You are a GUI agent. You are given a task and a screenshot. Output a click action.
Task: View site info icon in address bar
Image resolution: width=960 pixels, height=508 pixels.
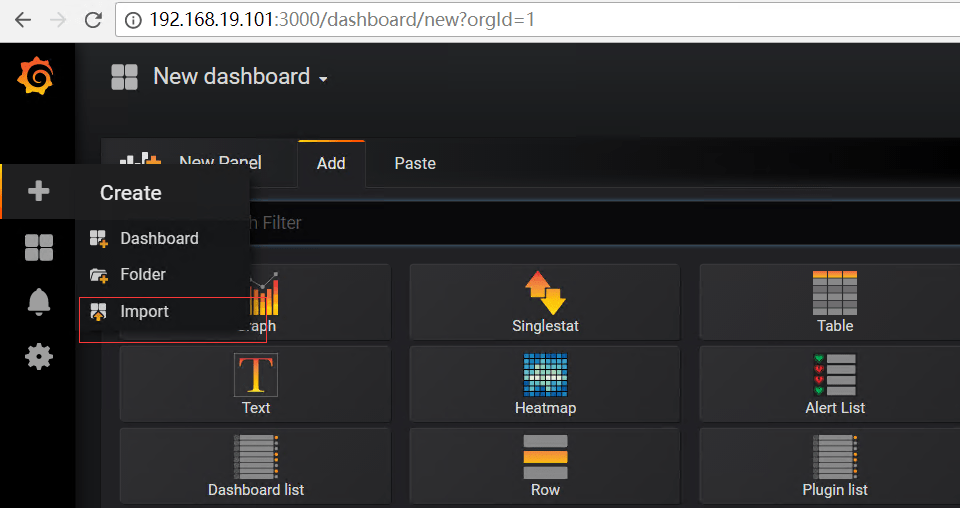[133, 20]
